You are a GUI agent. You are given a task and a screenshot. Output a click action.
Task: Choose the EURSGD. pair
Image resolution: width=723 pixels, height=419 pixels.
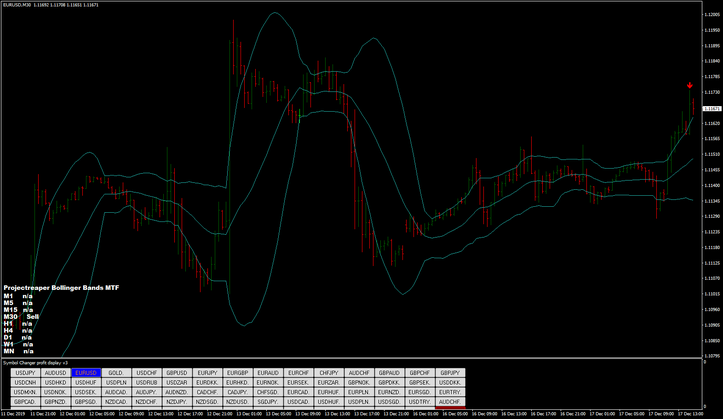420,392
